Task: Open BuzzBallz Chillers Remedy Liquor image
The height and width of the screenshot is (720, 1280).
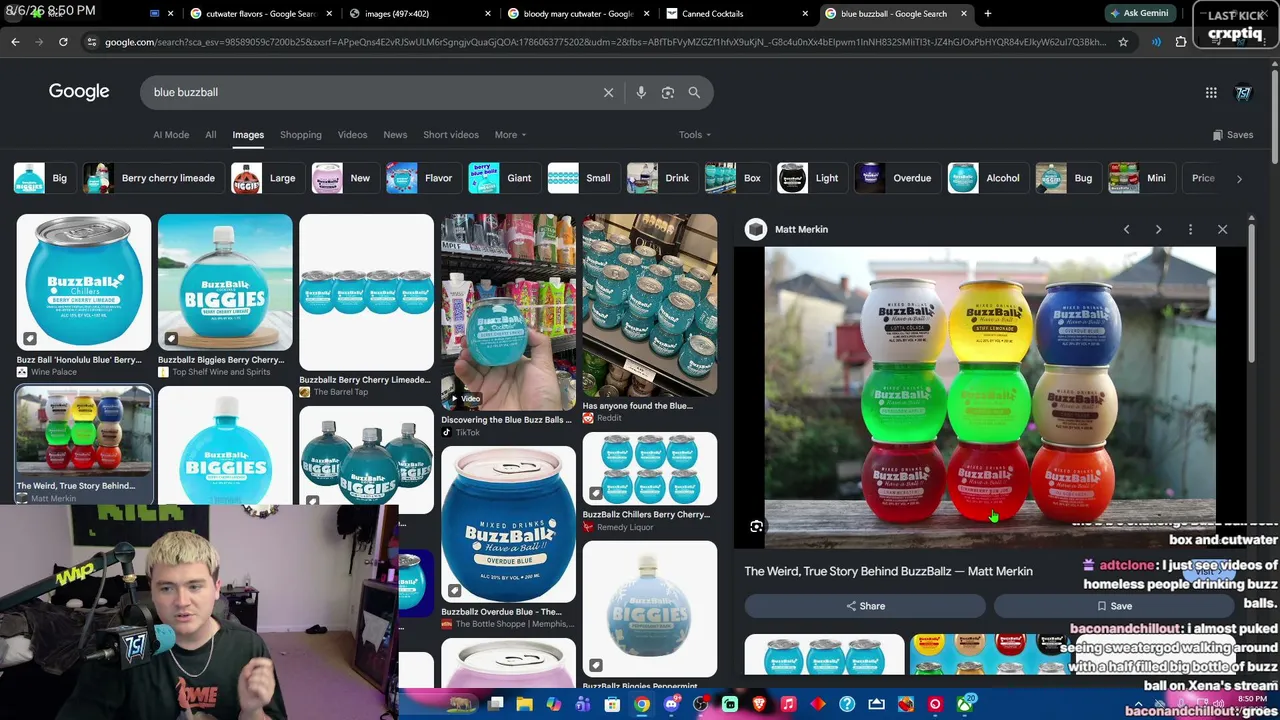Action: point(650,469)
